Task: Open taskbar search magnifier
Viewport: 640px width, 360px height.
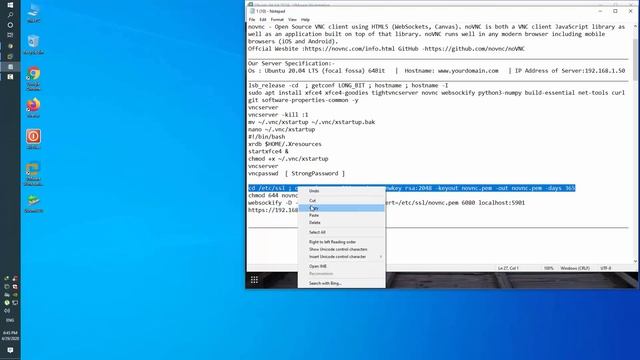Action: (10, 15)
